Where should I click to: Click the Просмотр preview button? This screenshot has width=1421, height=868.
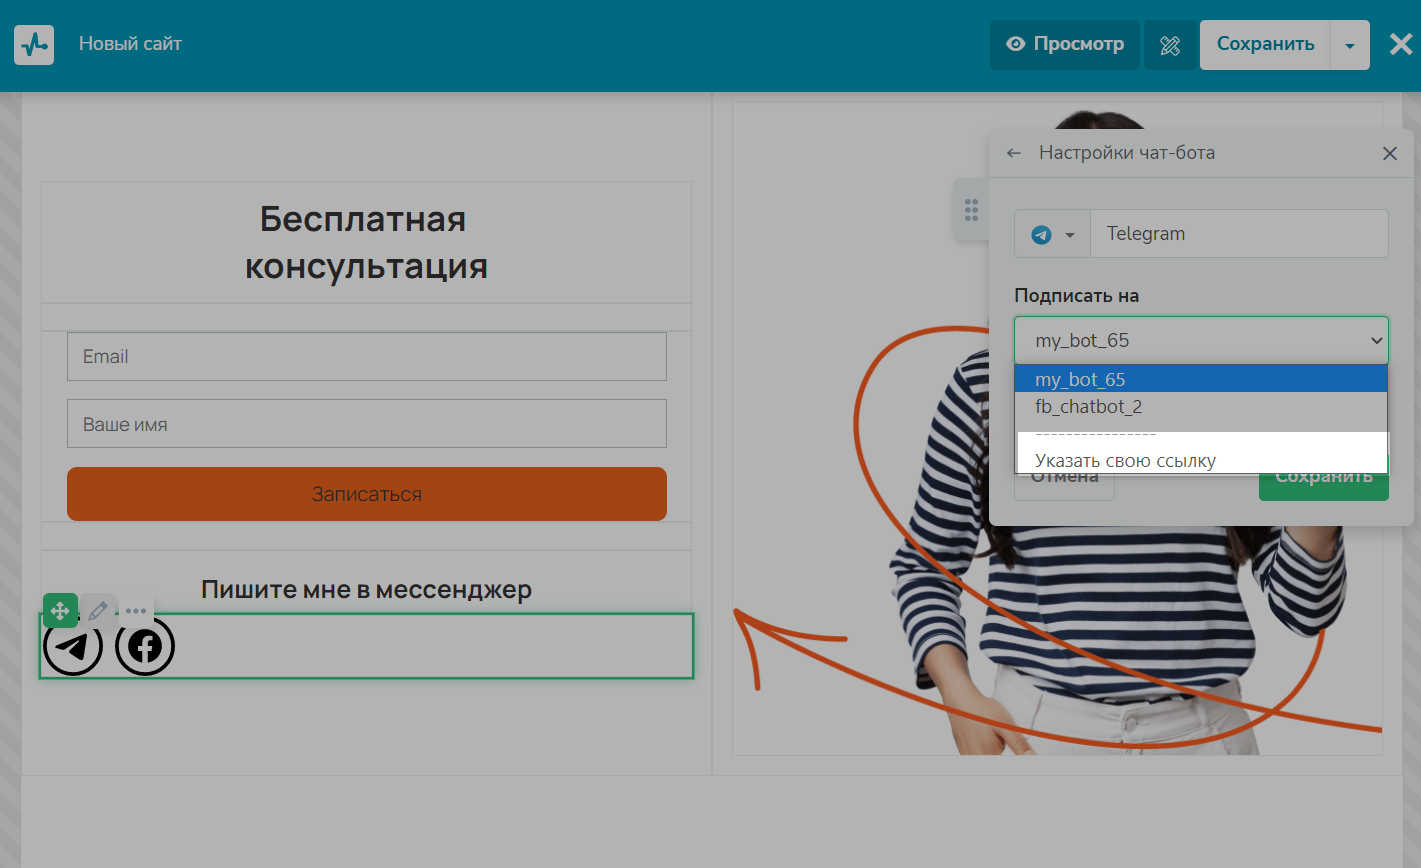1065,45
